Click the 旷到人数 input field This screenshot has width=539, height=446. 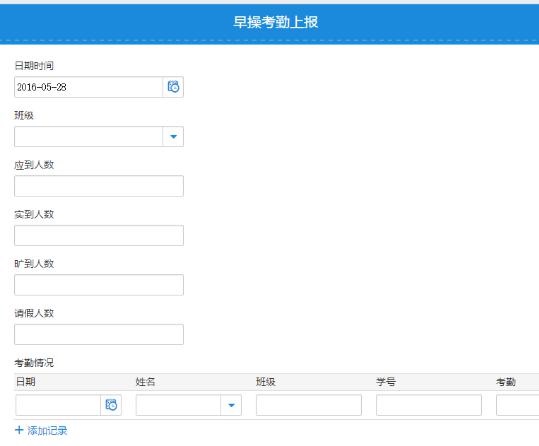[99, 285]
